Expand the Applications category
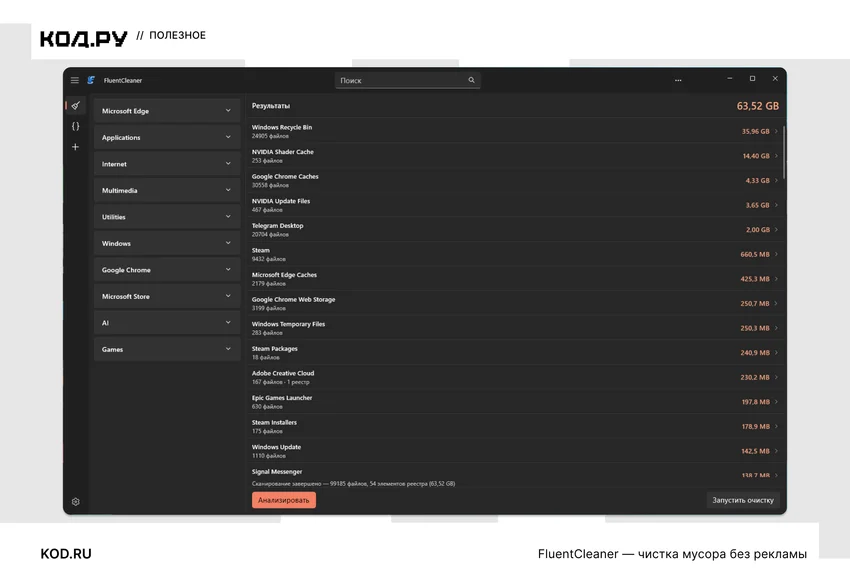Image resolution: width=850 pixels, height=582 pixels. (167, 137)
